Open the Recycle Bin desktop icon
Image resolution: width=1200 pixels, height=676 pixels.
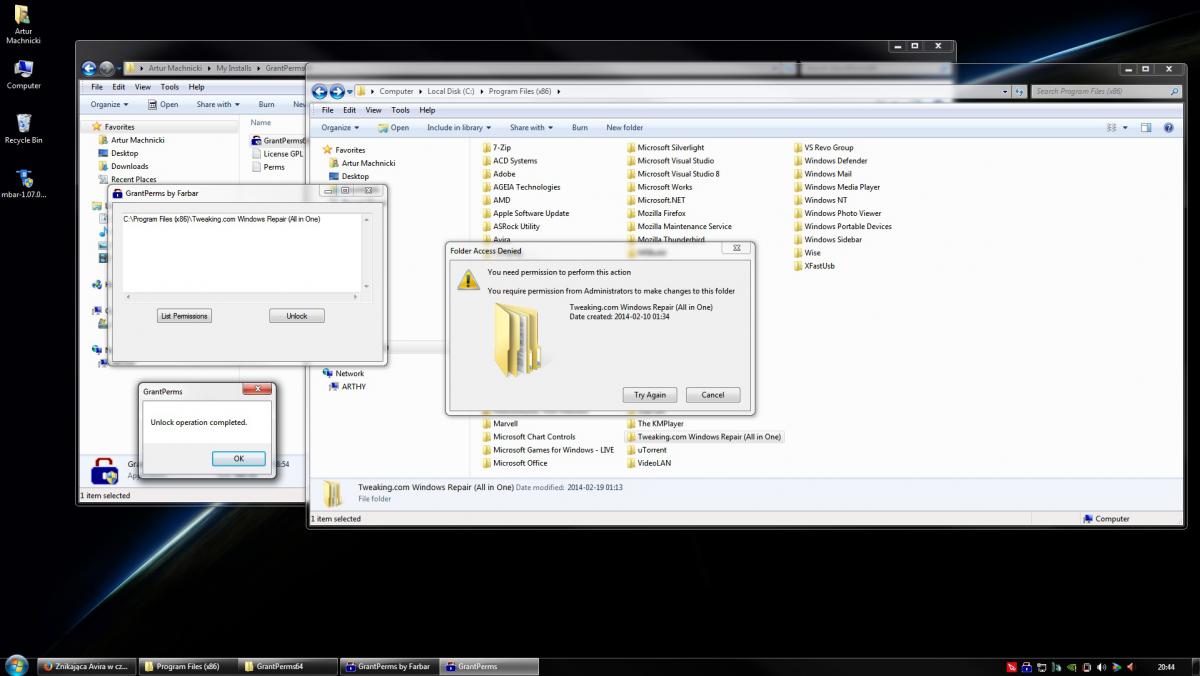pyautogui.click(x=23, y=129)
